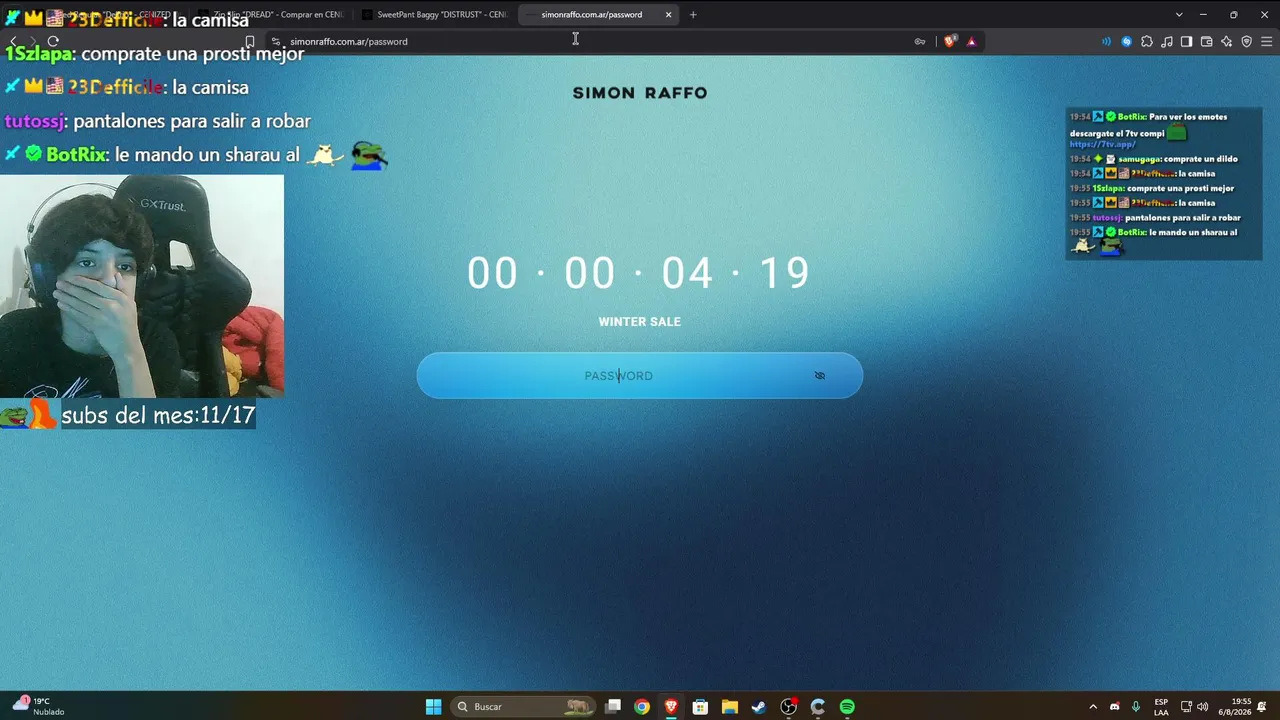This screenshot has height=720, width=1280.
Task: Bookmark this page
Action: (250, 42)
